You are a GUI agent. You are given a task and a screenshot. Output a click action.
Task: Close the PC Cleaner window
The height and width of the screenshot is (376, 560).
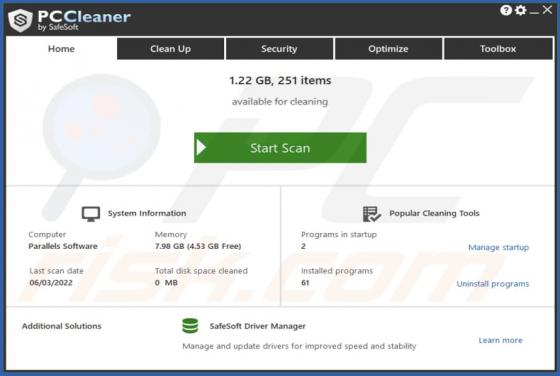[547, 10]
